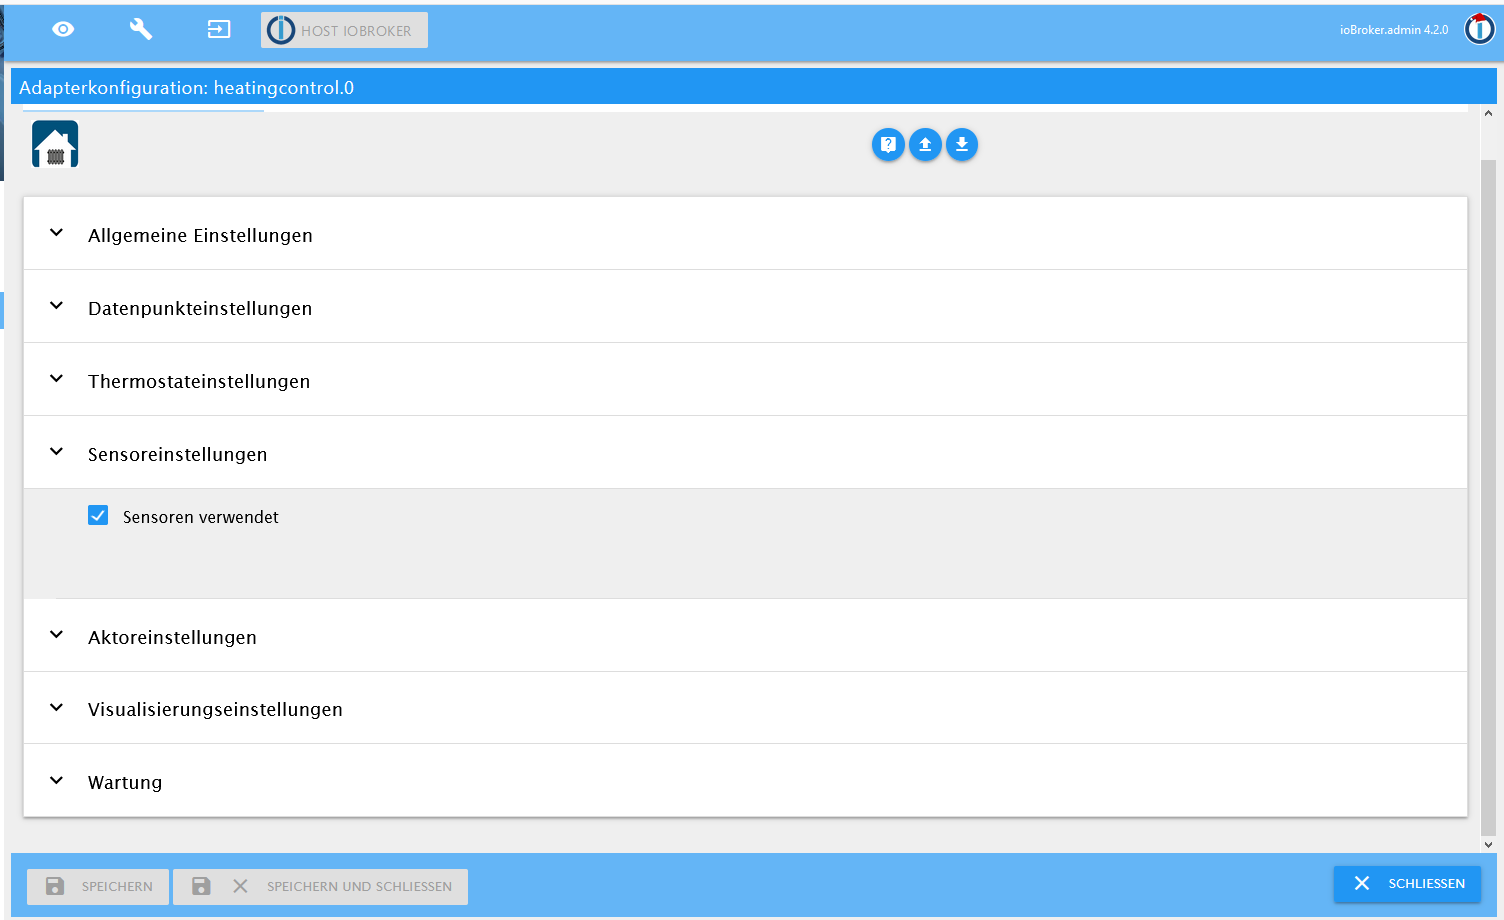Click the SCHLIESSEN close button
1504x920 pixels.
coord(1407,884)
